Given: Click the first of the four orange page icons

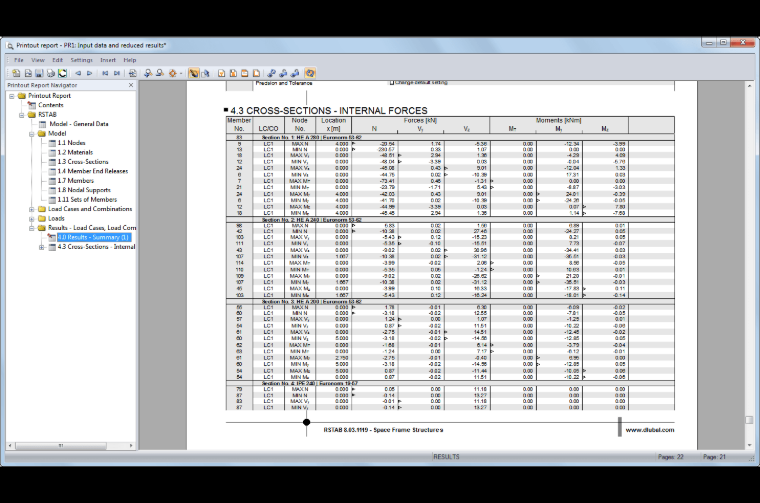Looking at the screenshot, I should point(222,73).
